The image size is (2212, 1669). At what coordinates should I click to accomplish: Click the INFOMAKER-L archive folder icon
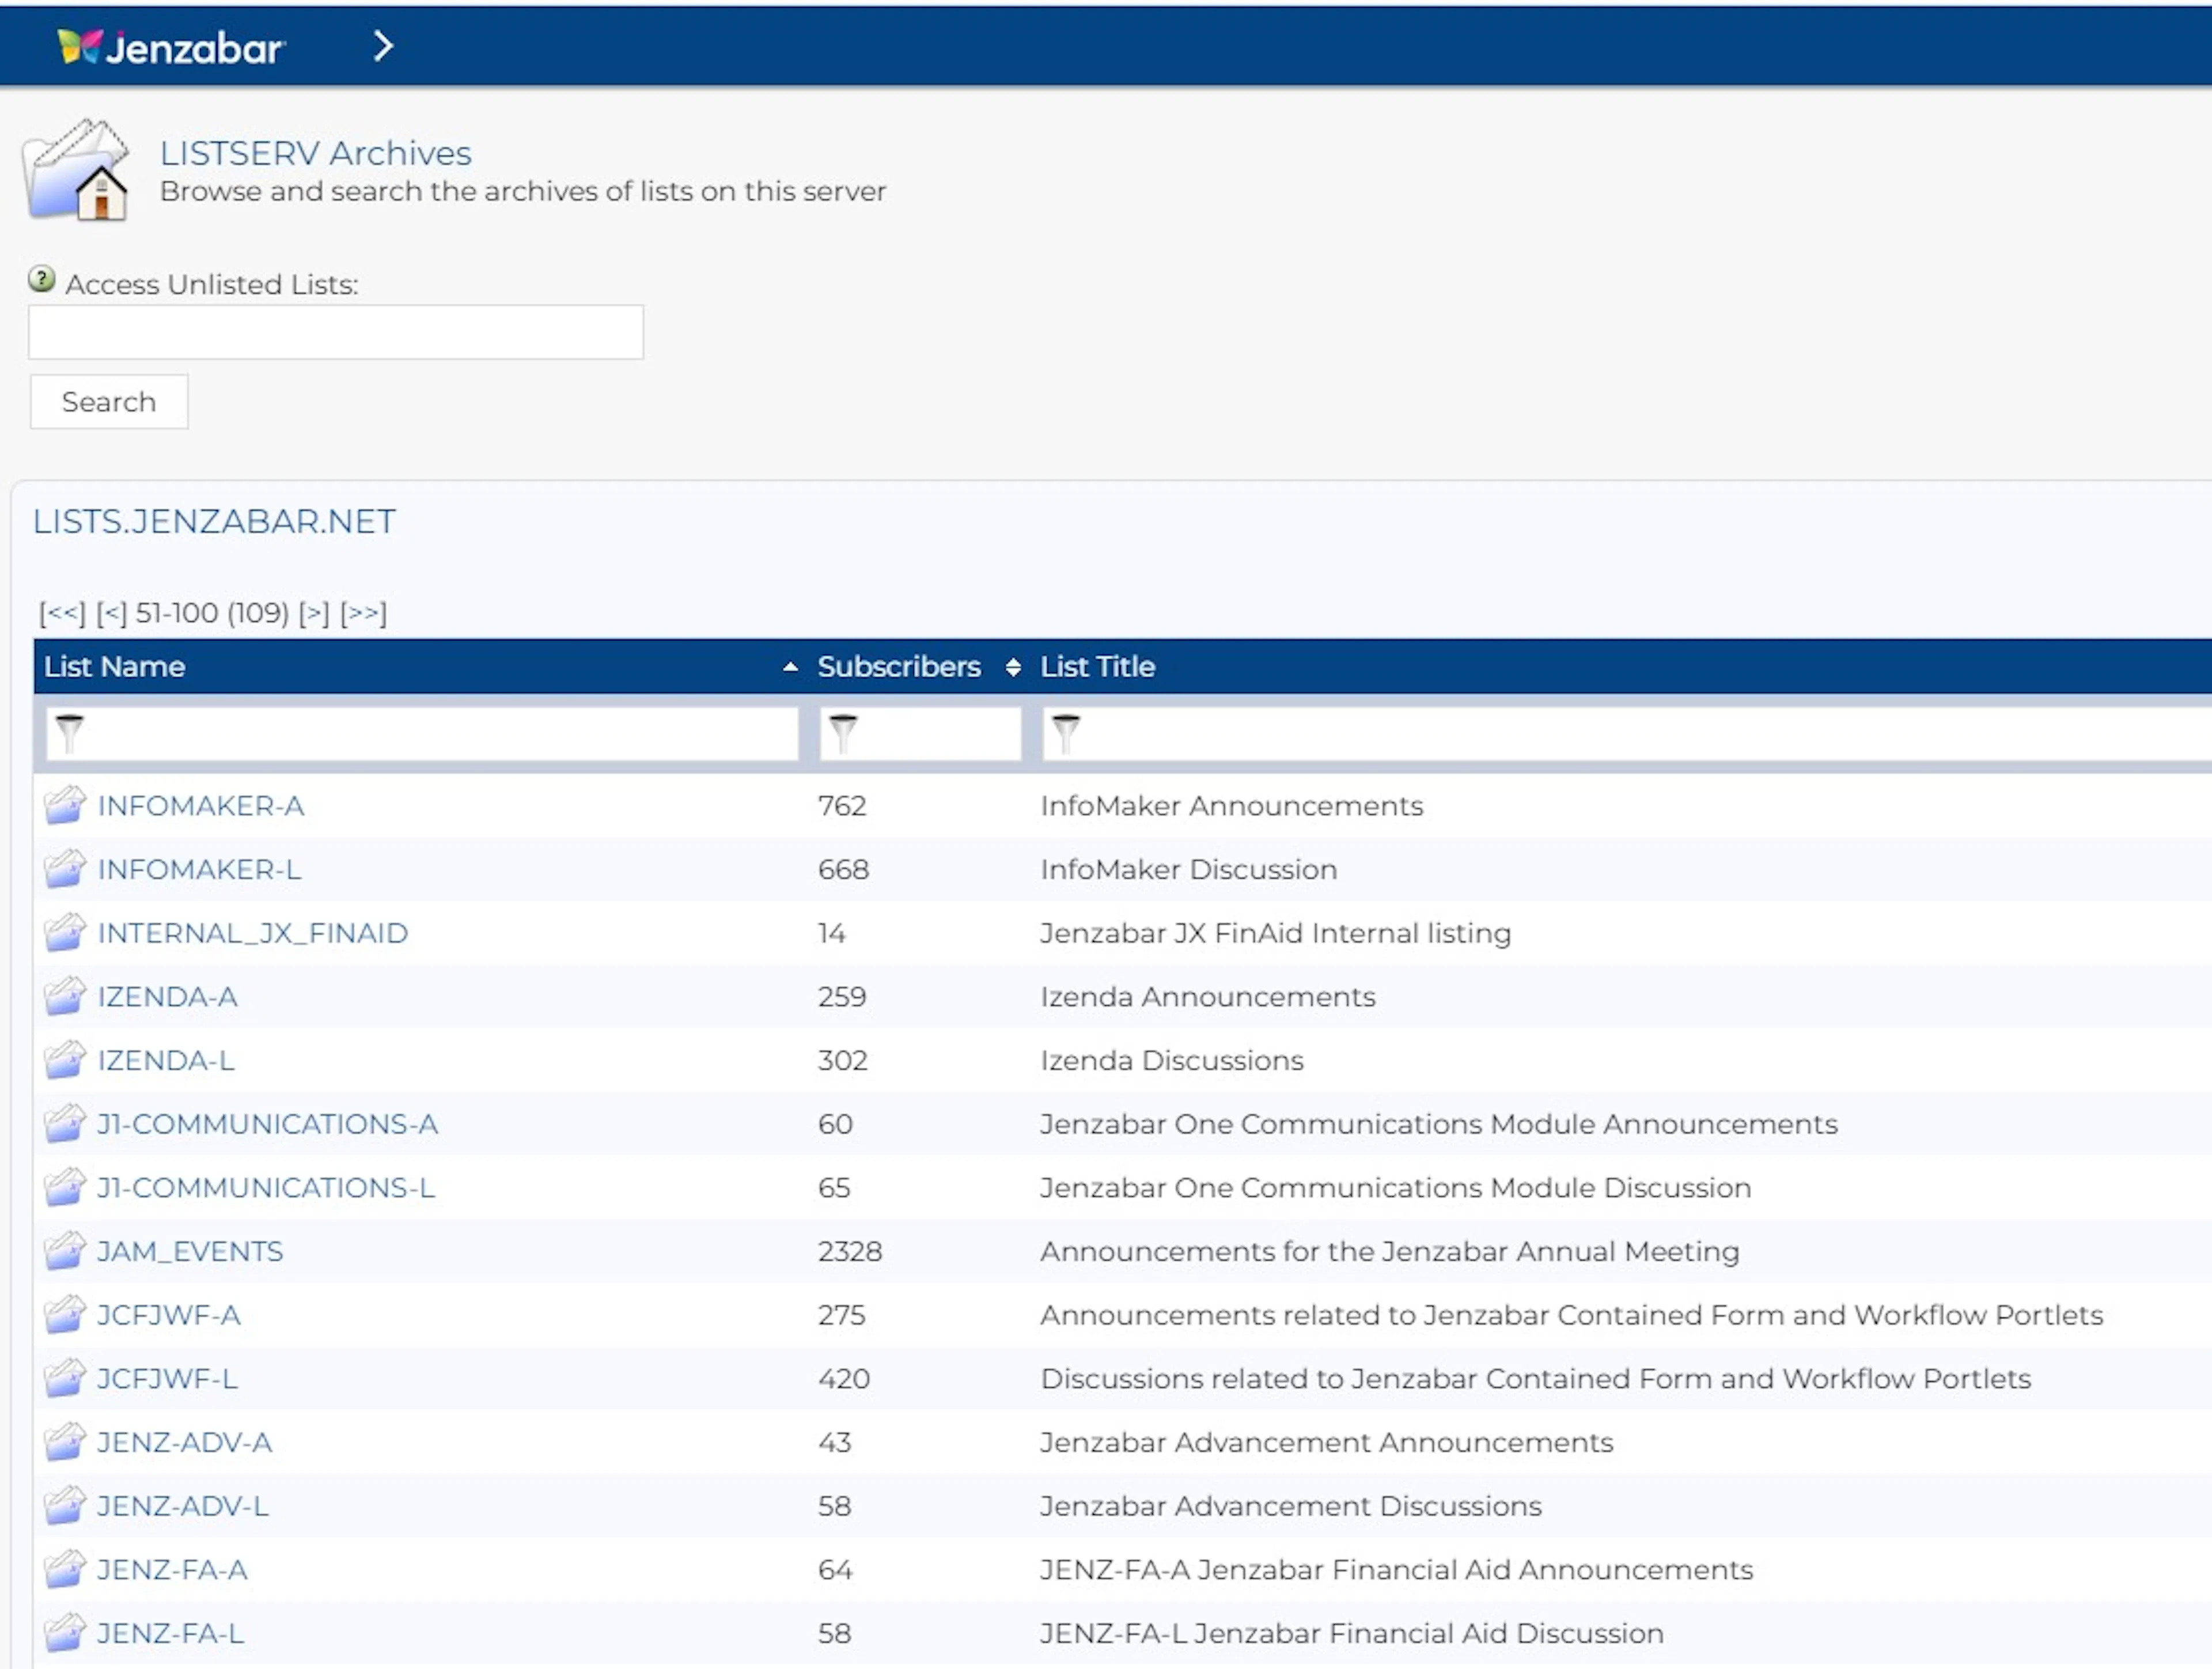[x=65, y=869]
